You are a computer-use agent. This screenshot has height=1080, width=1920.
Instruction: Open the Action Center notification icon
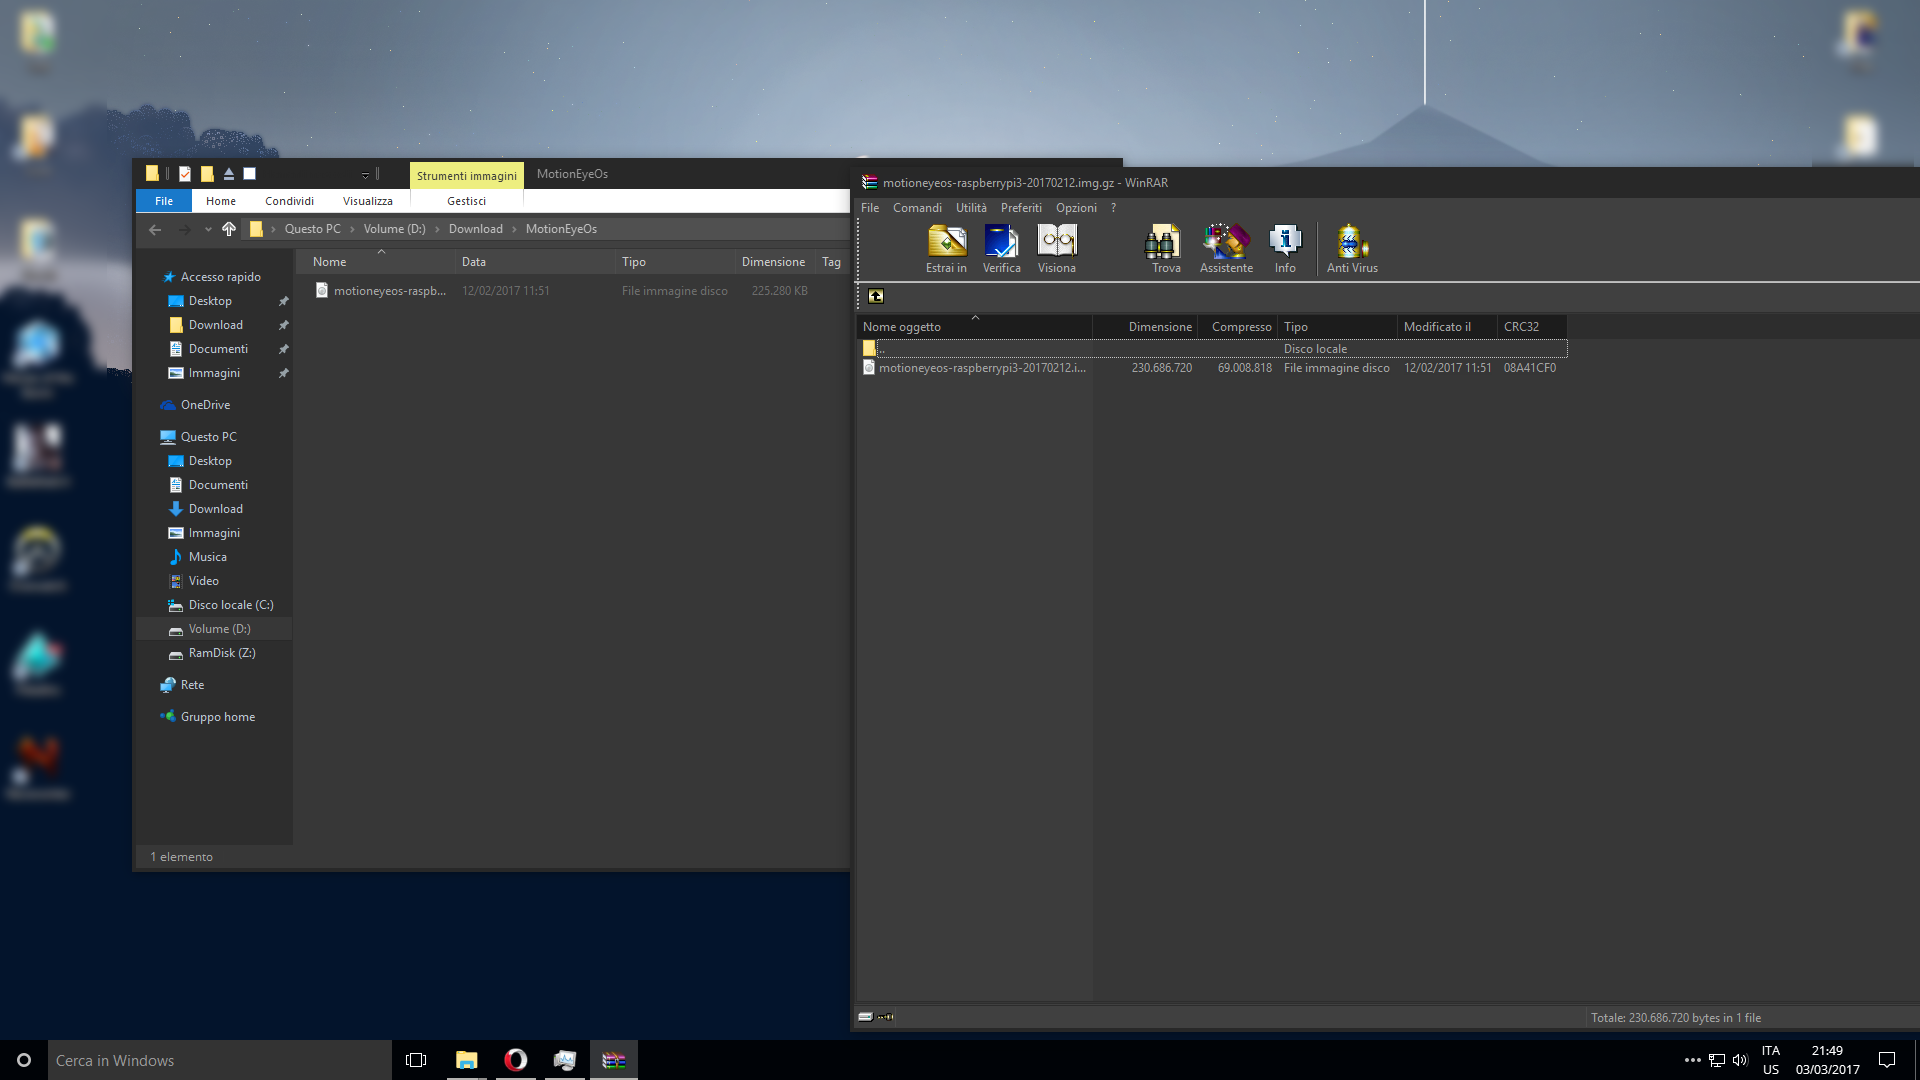point(1887,1060)
